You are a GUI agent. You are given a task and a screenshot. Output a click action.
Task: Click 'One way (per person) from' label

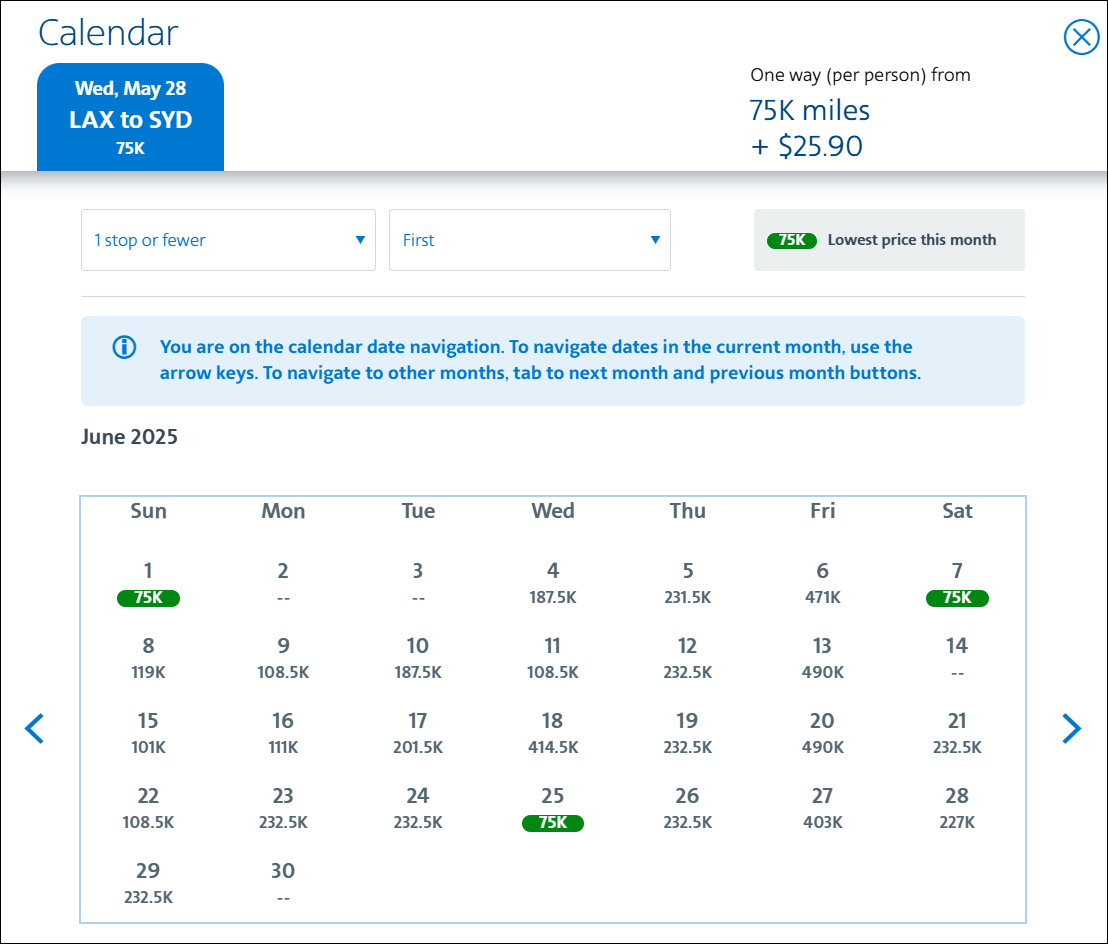[x=860, y=75]
